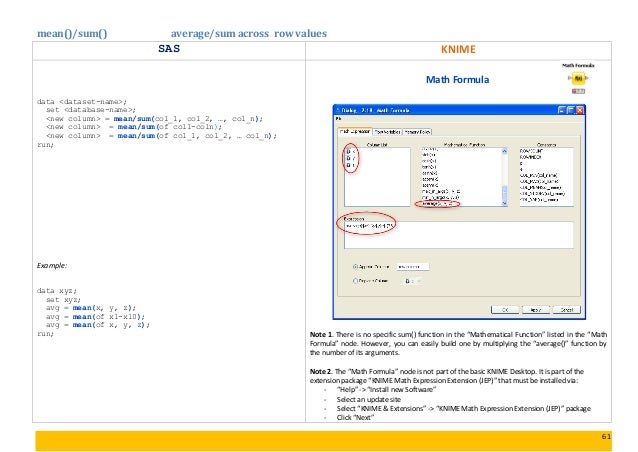Click the new column name field

tap(413, 267)
